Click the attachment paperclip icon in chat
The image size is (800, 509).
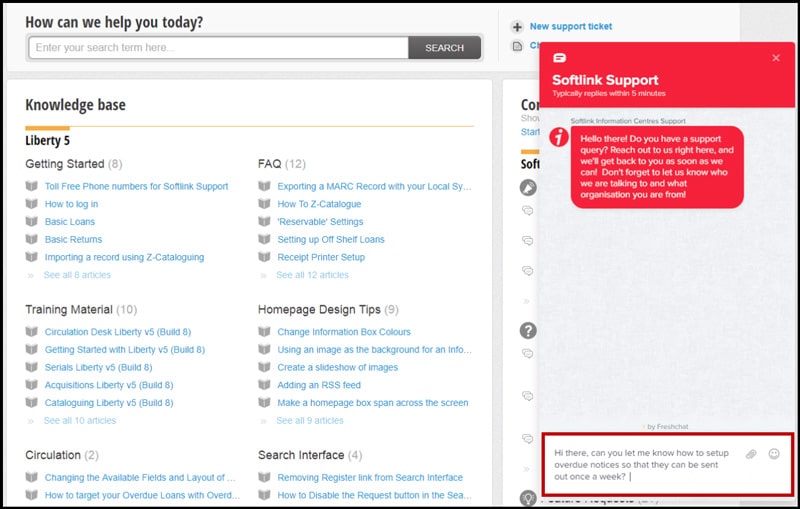(x=751, y=454)
